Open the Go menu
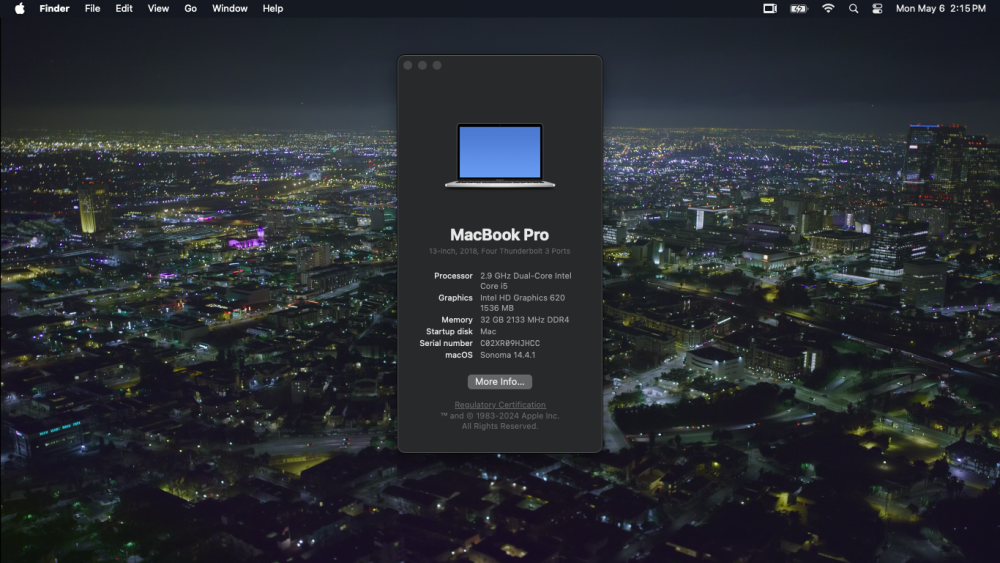Screen dimensions: 1000x563 190,8
